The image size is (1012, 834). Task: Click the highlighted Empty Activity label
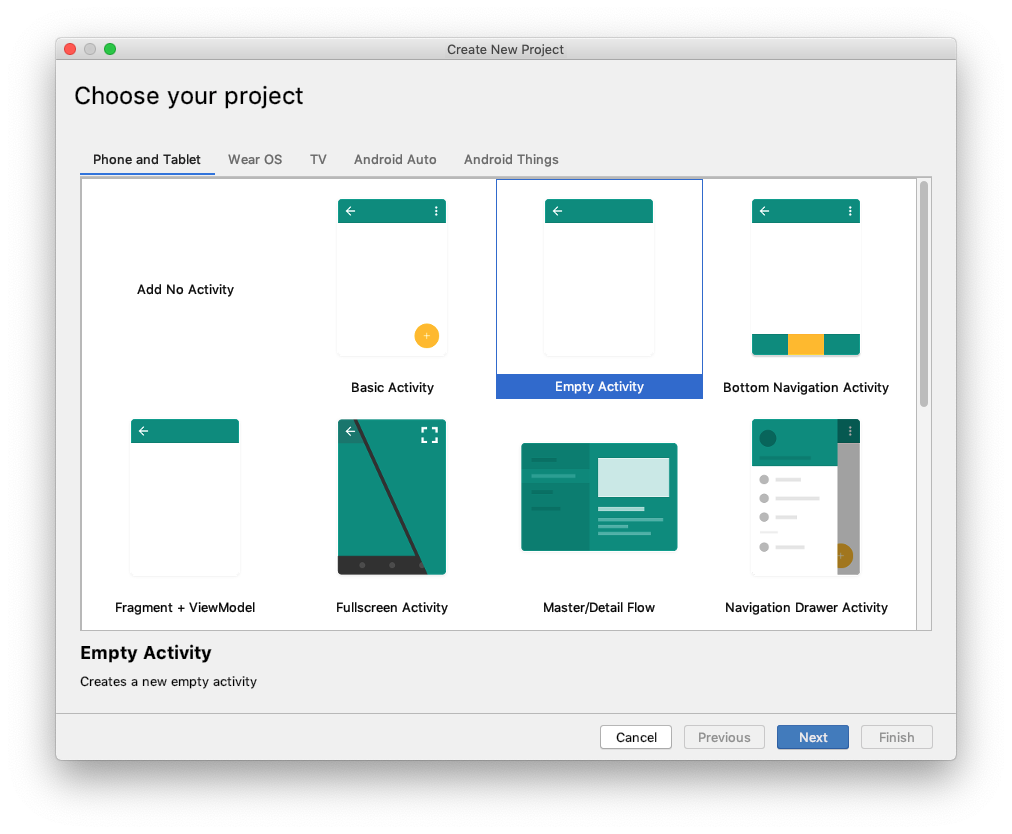click(x=599, y=387)
